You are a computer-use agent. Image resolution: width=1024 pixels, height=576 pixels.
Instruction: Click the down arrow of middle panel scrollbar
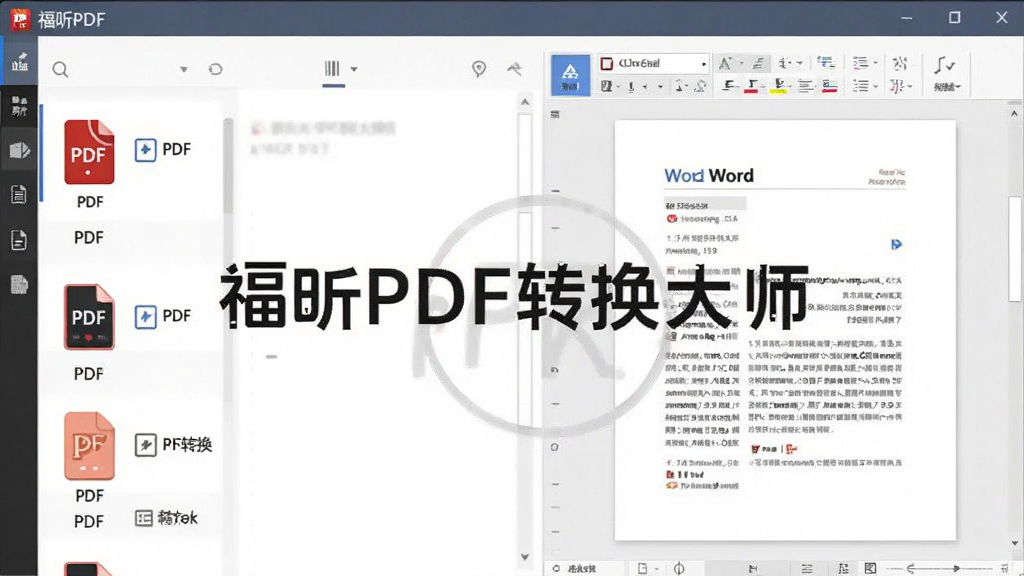click(525, 557)
